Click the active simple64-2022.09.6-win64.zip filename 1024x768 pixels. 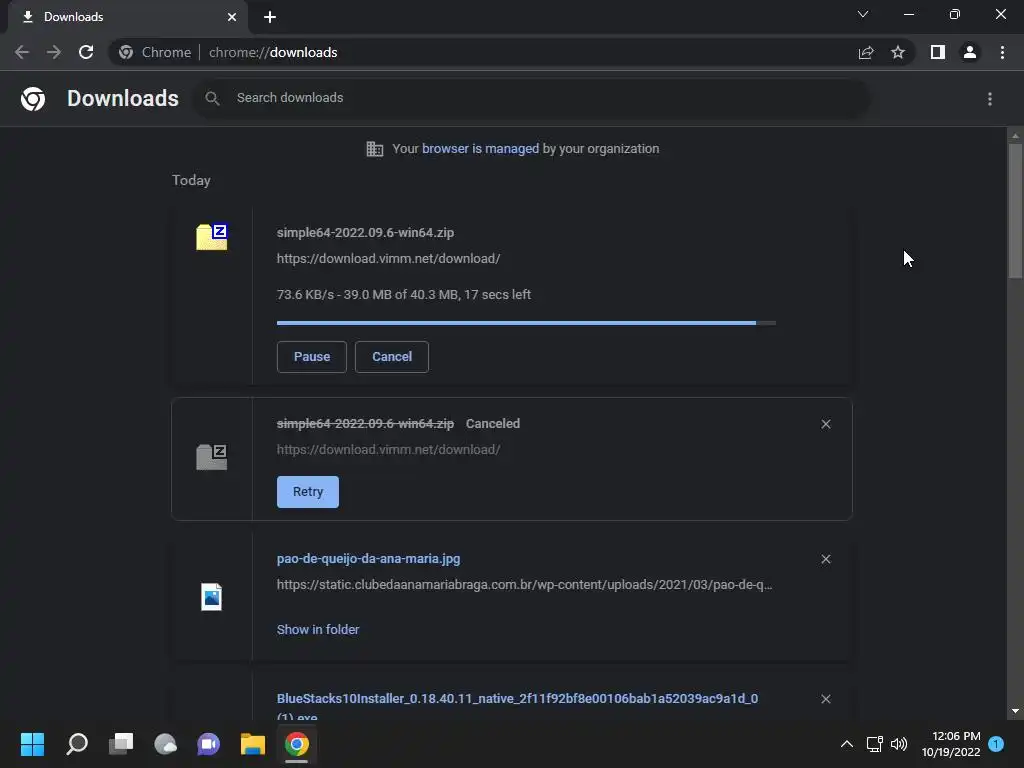(x=365, y=232)
